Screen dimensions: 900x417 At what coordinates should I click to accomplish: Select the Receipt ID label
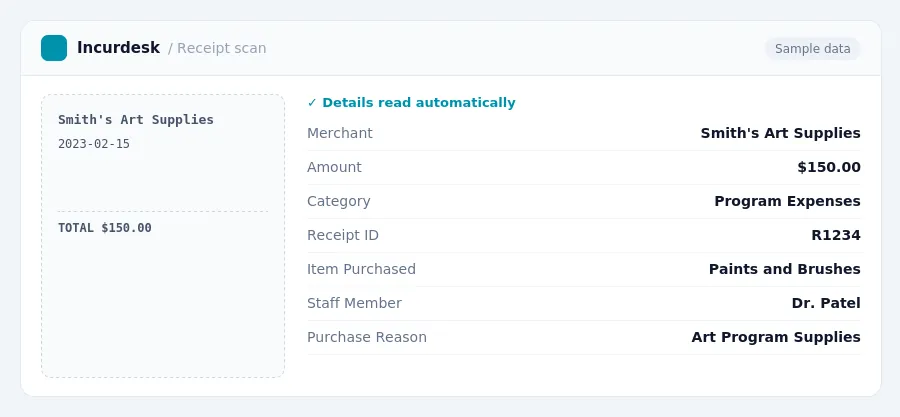343,235
